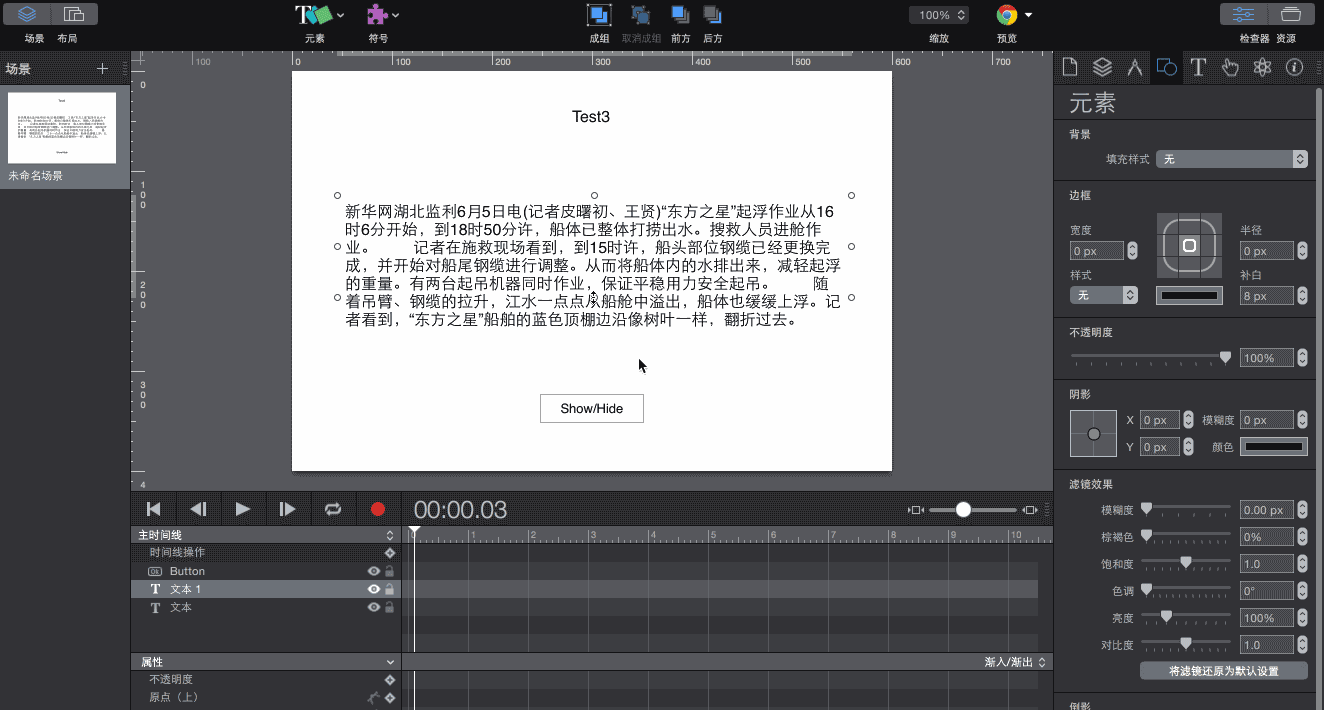Click the shadow 颜色 color swatch
Image resolution: width=1324 pixels, height=710 pixels.
pos(1273,447)
